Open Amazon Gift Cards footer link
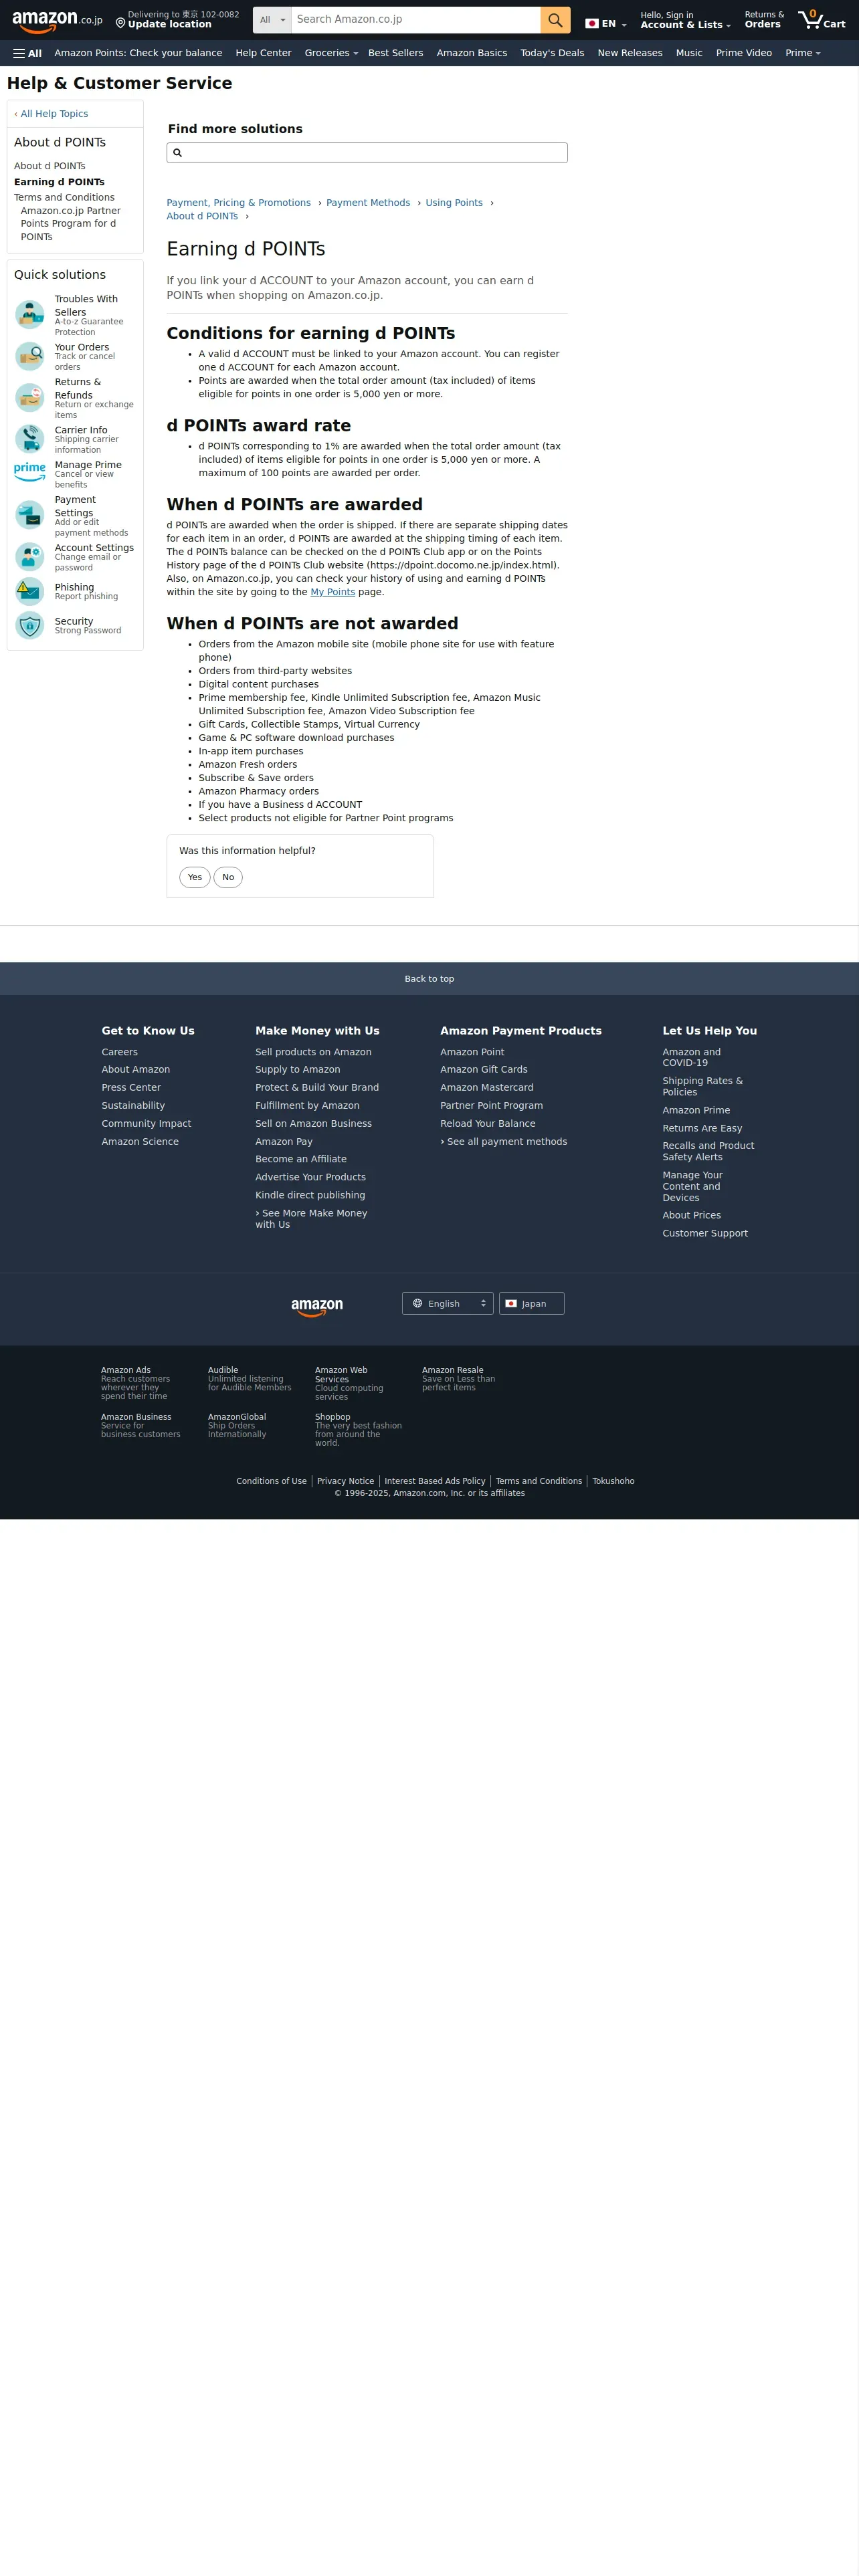This screenshot has width=859, height=2576. pos(484,1070)
